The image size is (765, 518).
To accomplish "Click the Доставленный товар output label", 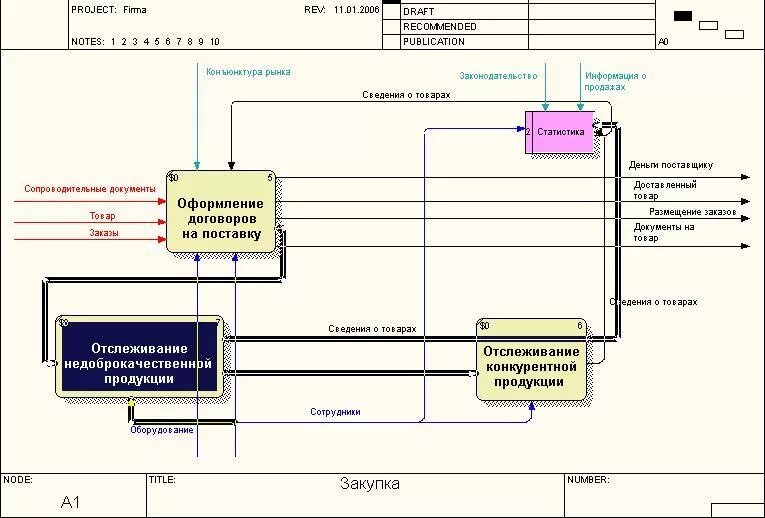I will (664, 190).
